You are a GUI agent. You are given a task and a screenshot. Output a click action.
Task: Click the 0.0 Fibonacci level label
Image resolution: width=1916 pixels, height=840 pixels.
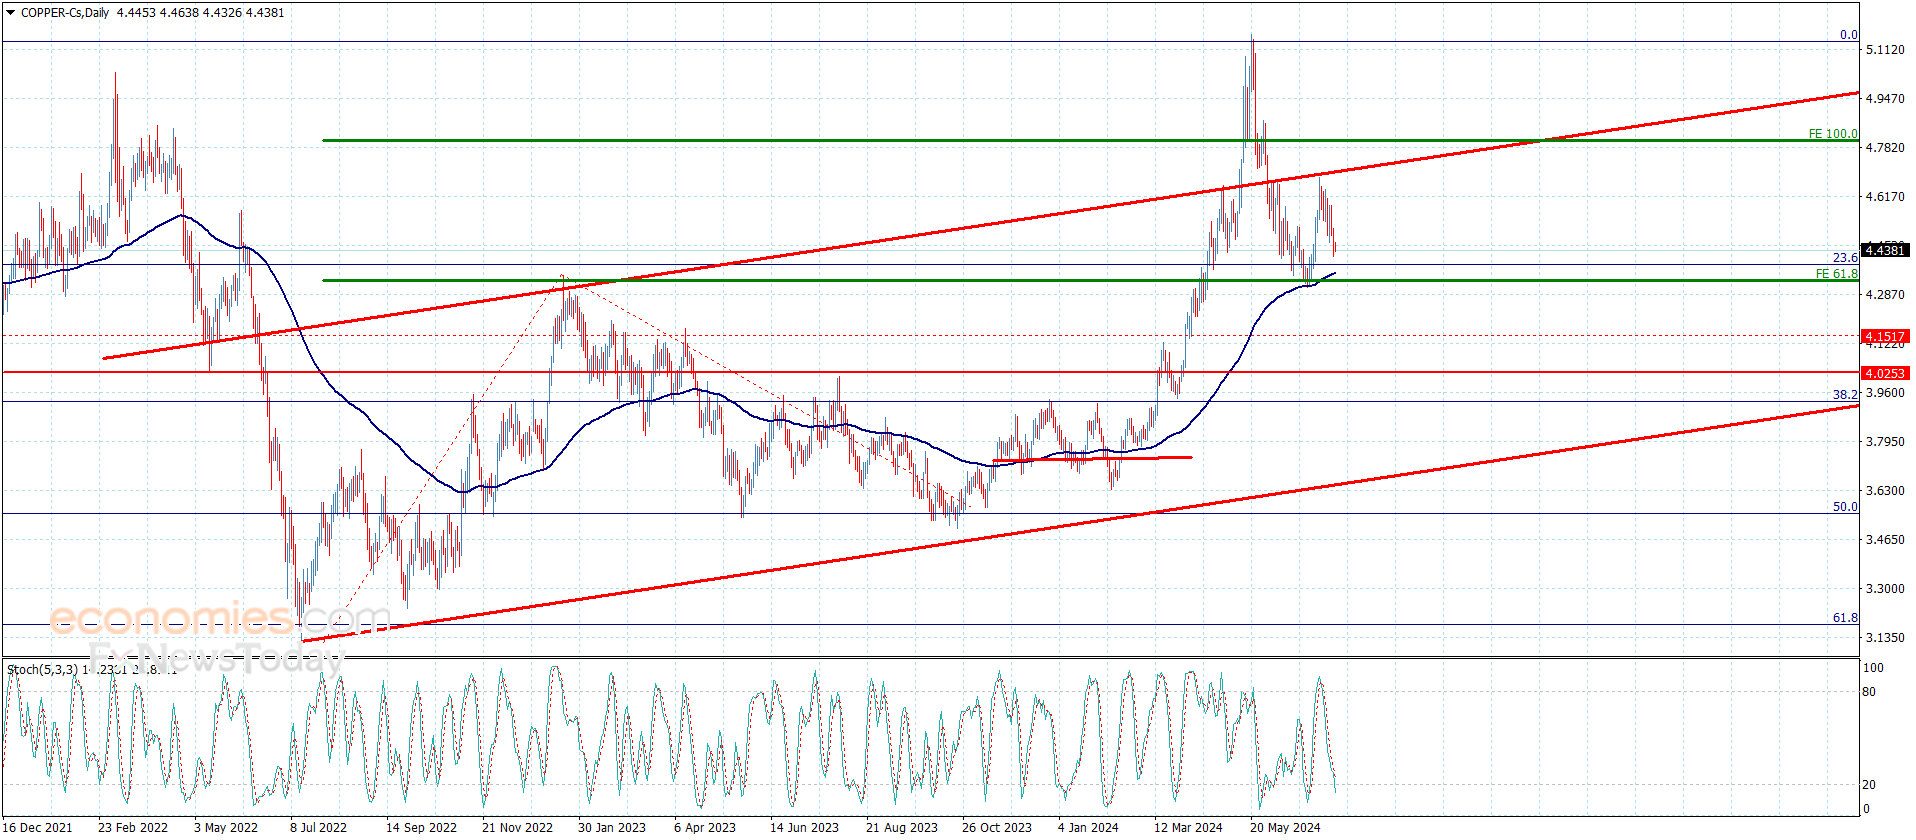[1849, 35]
